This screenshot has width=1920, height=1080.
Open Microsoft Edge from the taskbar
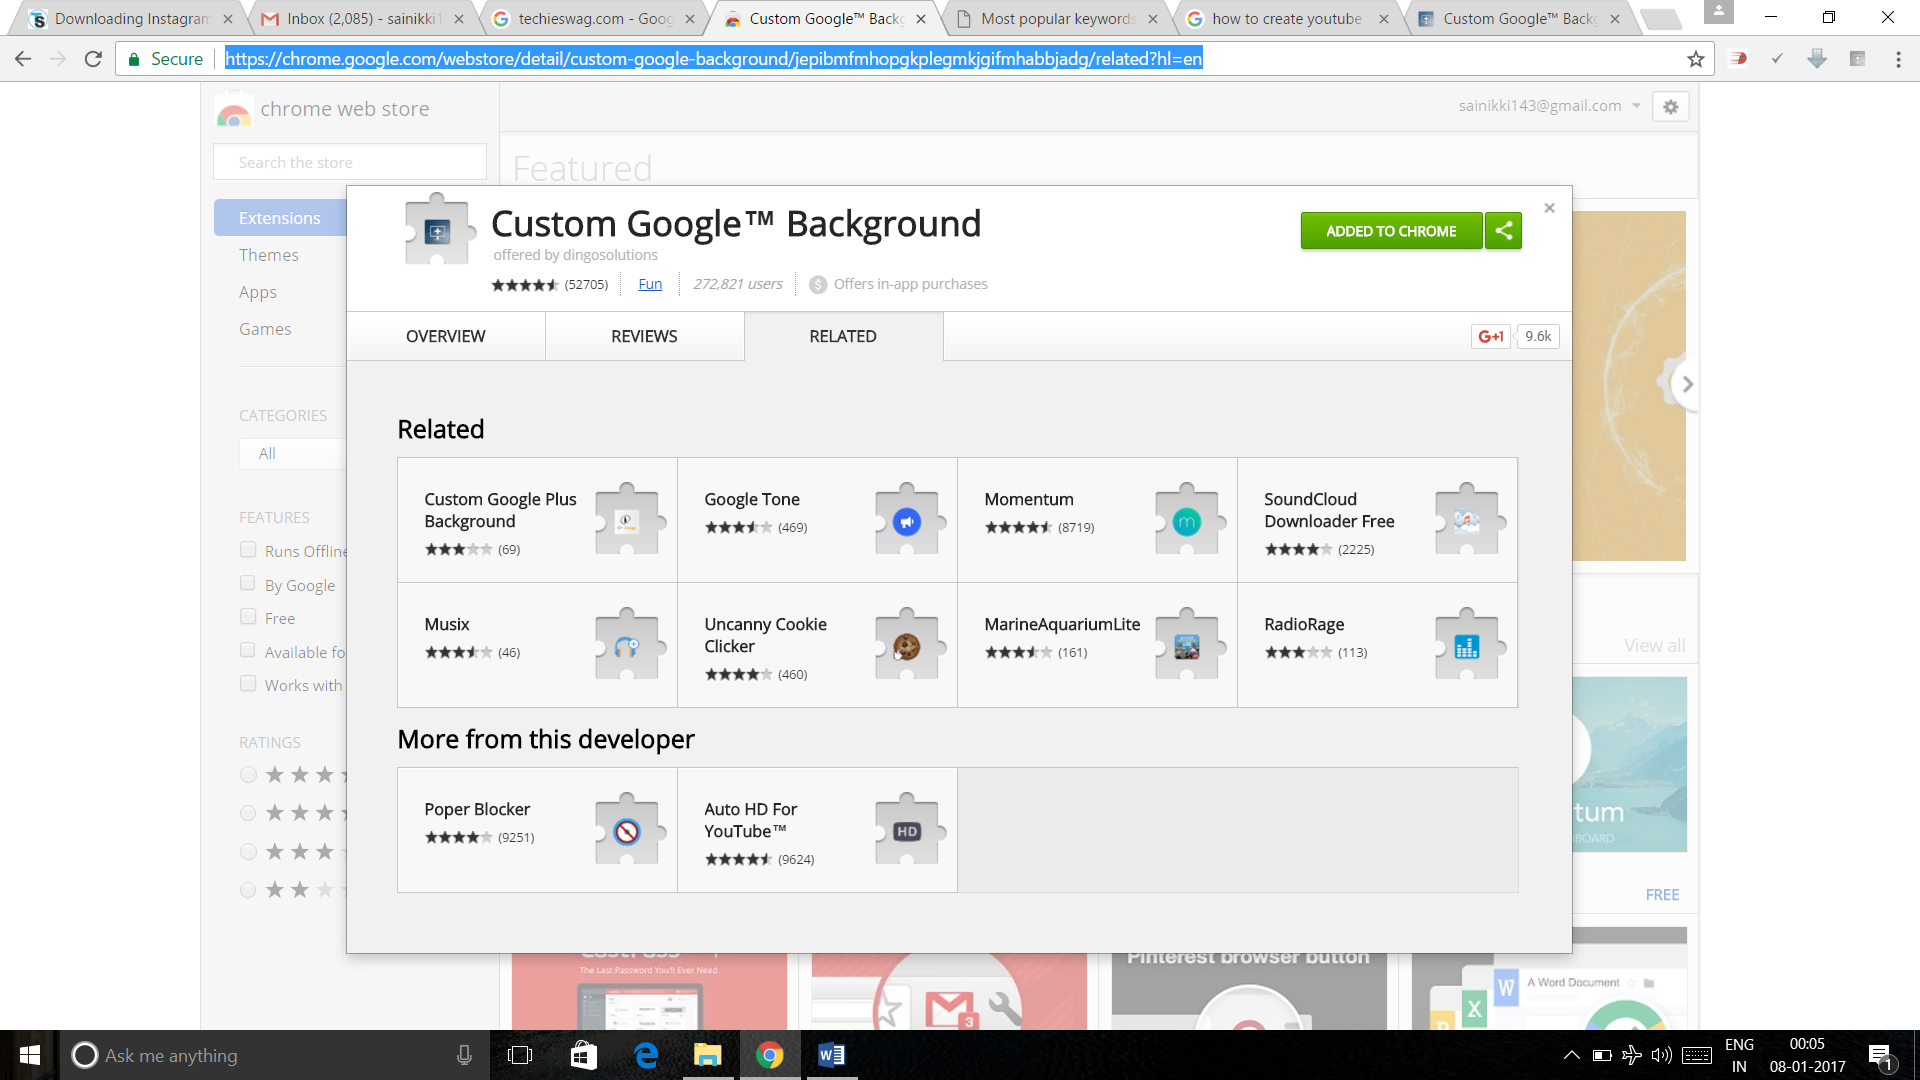click(x=646, y=1055)
